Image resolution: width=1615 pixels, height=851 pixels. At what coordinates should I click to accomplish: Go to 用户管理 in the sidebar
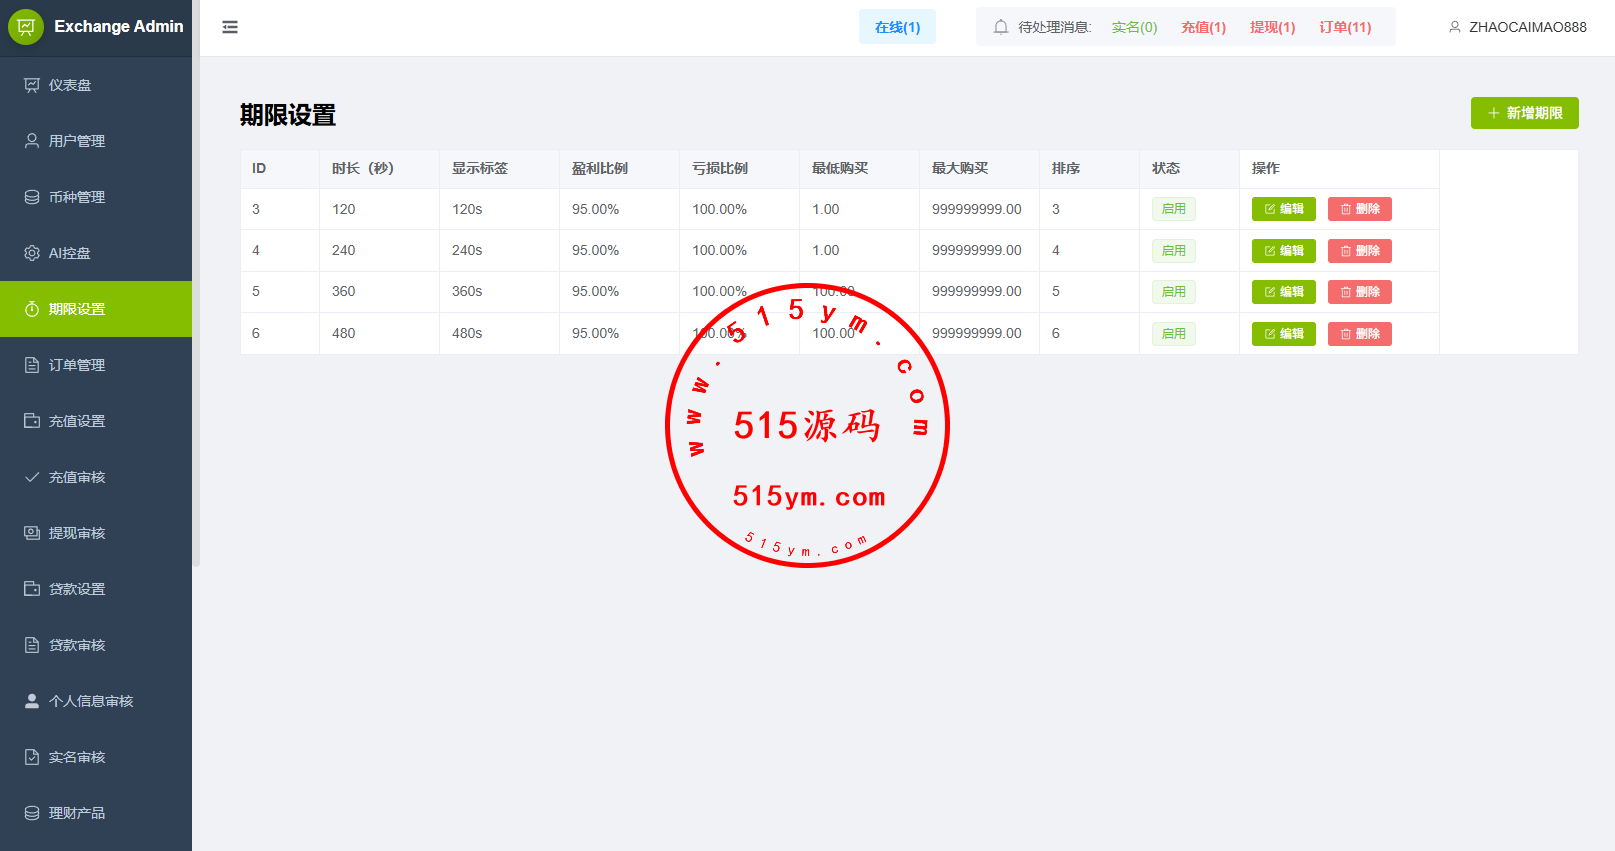(x=77, y=141)
